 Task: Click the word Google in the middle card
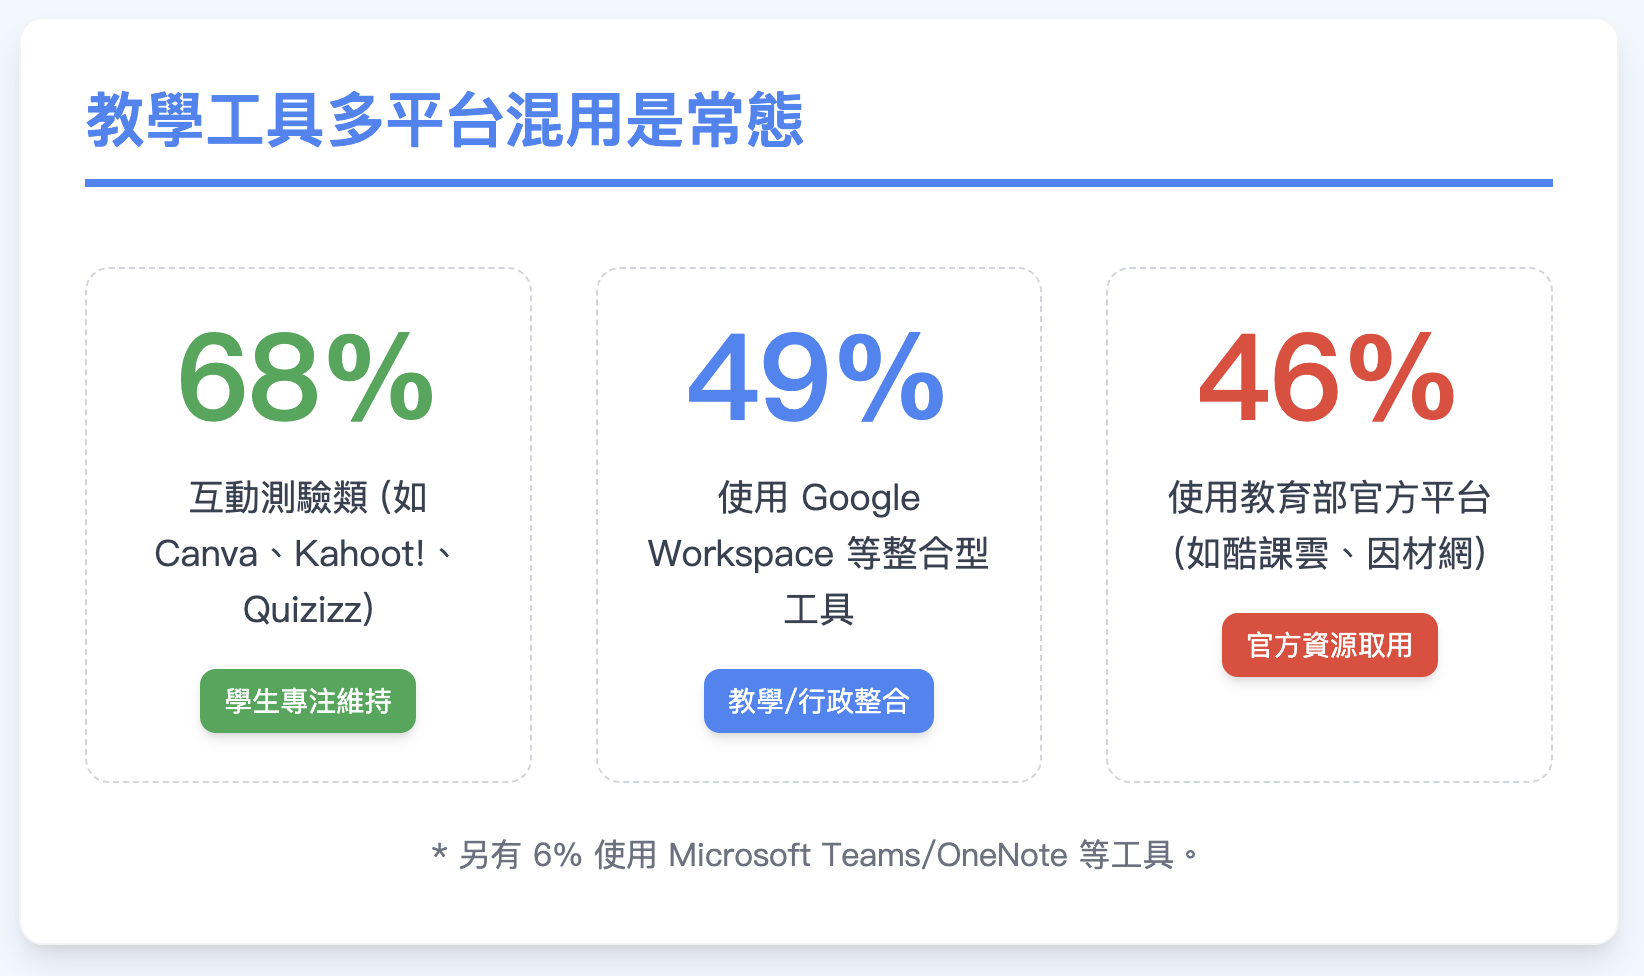pyautogui.click(x=860, y=498)
